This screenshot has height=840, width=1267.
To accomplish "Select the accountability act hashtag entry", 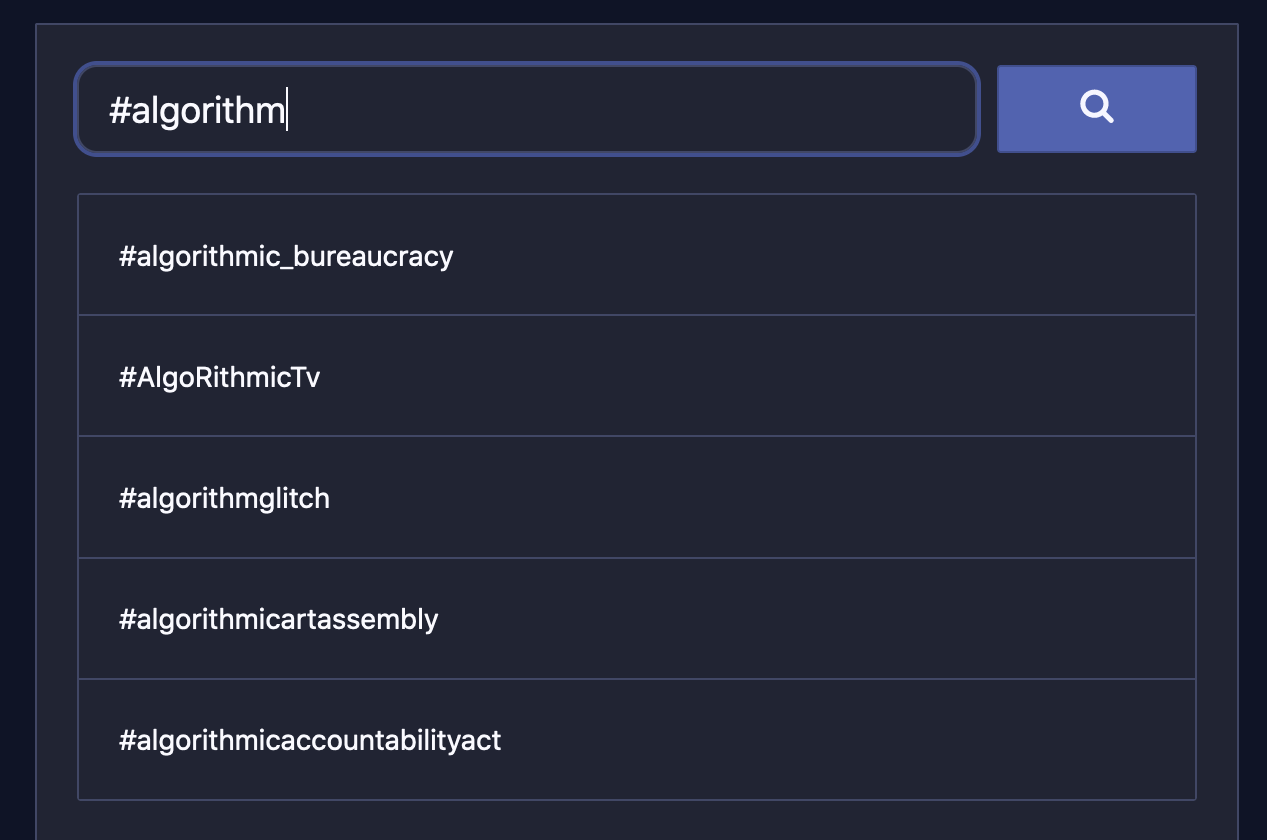I will 637,739.
